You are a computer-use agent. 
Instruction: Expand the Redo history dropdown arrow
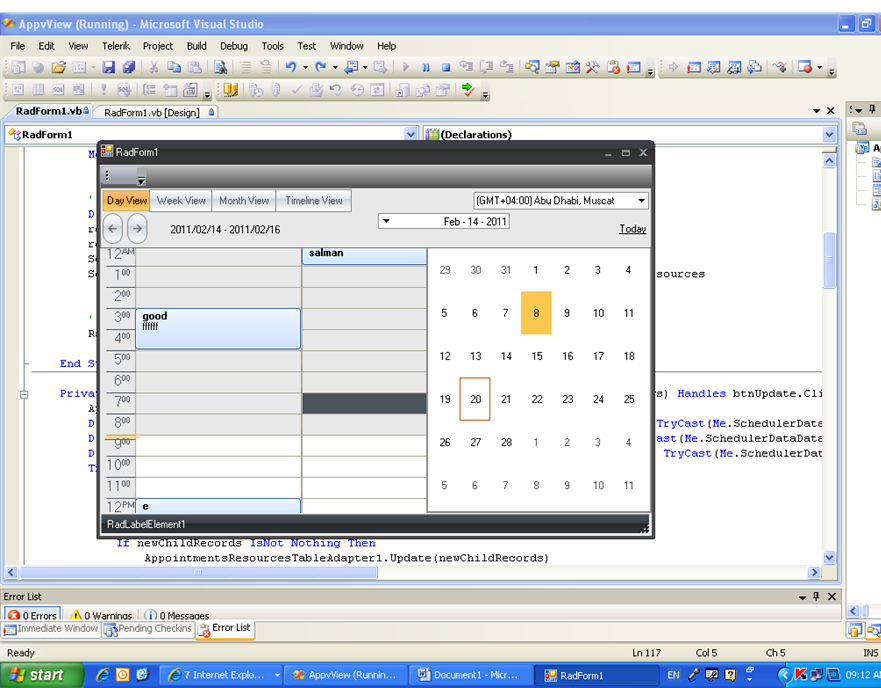point(335,67)
